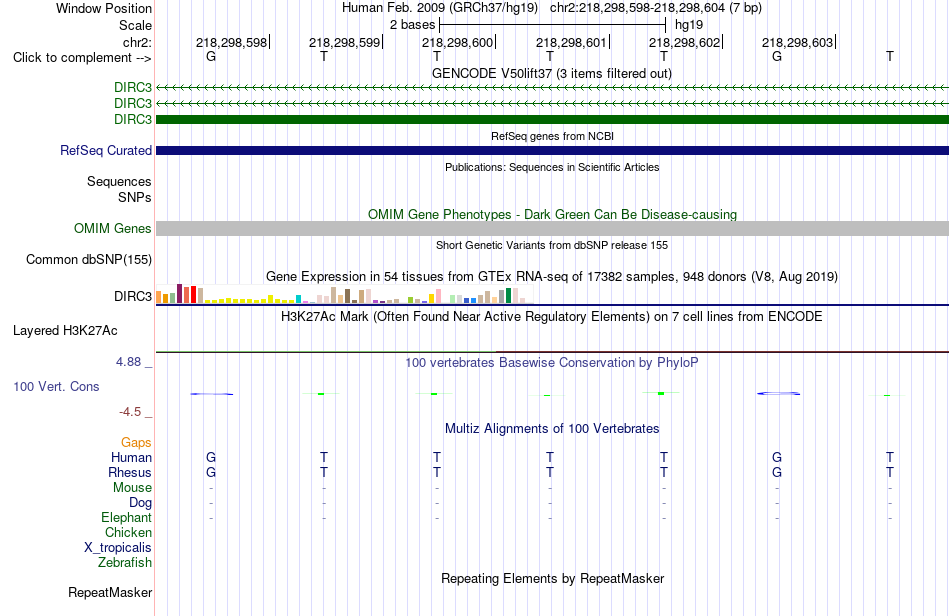Click the Chicken alignment row label
Viewport: 950px width, 616px height.
point(128,532)
